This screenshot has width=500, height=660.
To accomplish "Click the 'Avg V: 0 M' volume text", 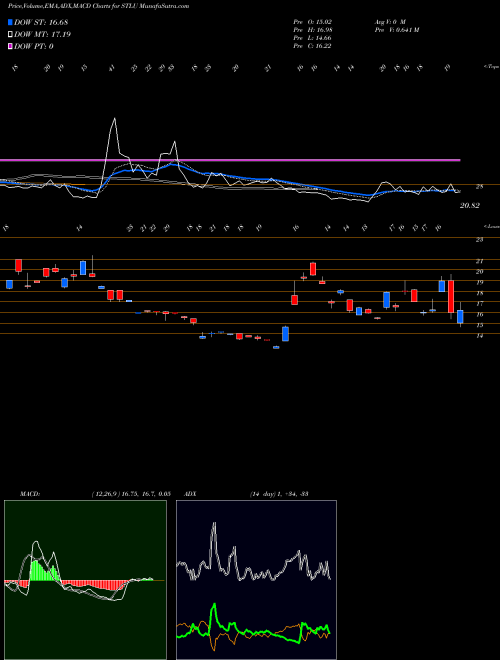I will pyautogui.click(x=390, y=22).
